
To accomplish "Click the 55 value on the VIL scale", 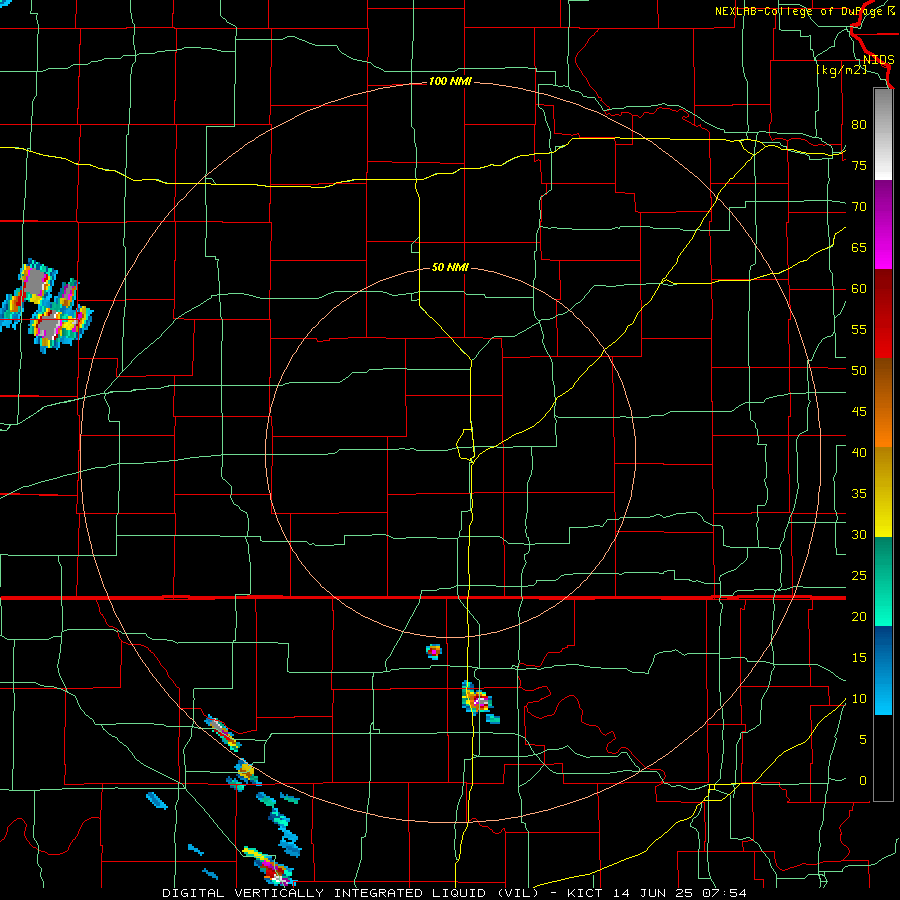I will 859,329.
